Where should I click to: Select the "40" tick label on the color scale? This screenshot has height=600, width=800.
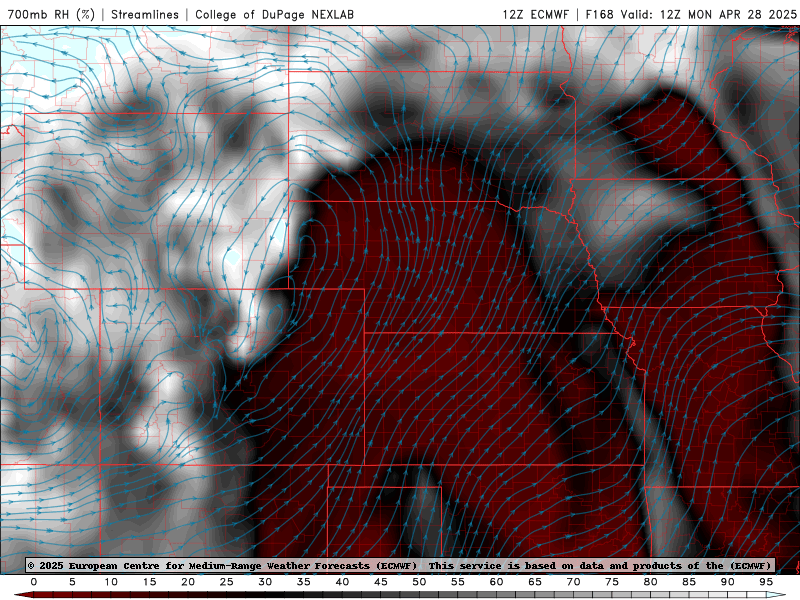[x=342, y=582]
